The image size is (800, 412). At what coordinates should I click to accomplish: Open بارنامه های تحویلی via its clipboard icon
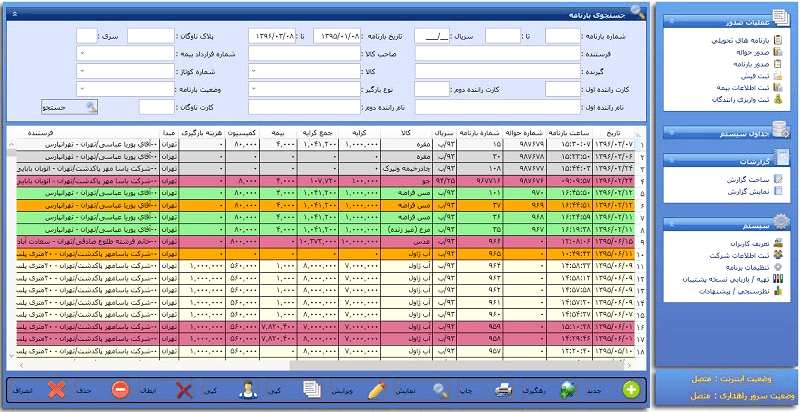point(778,40)
